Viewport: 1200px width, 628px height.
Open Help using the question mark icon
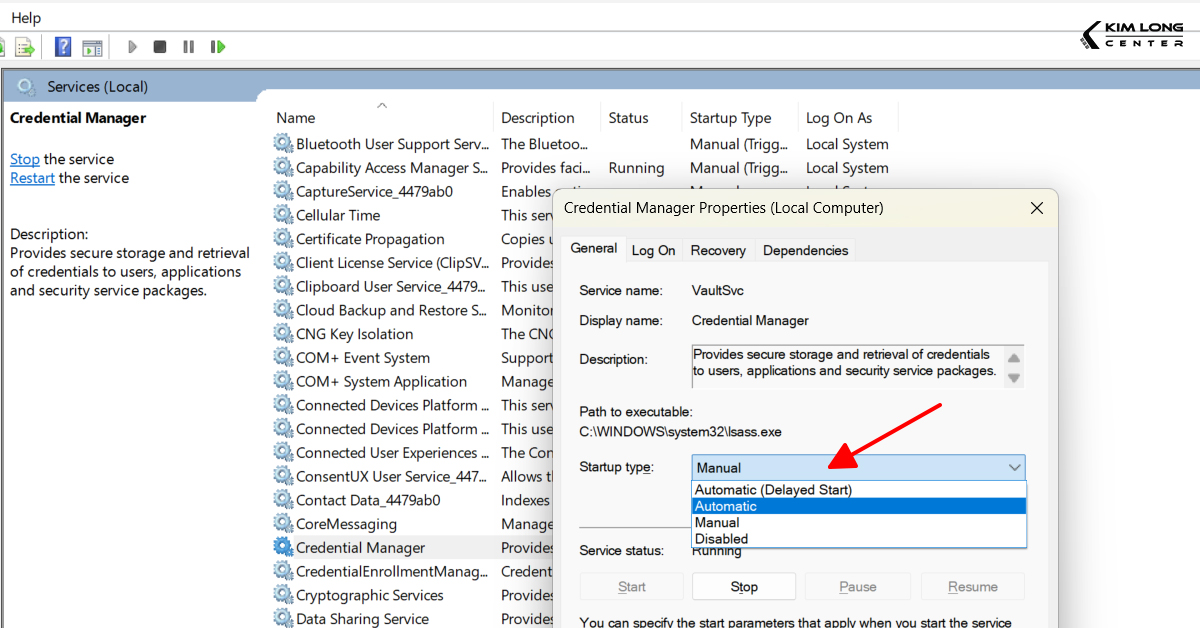click(63, 46)
